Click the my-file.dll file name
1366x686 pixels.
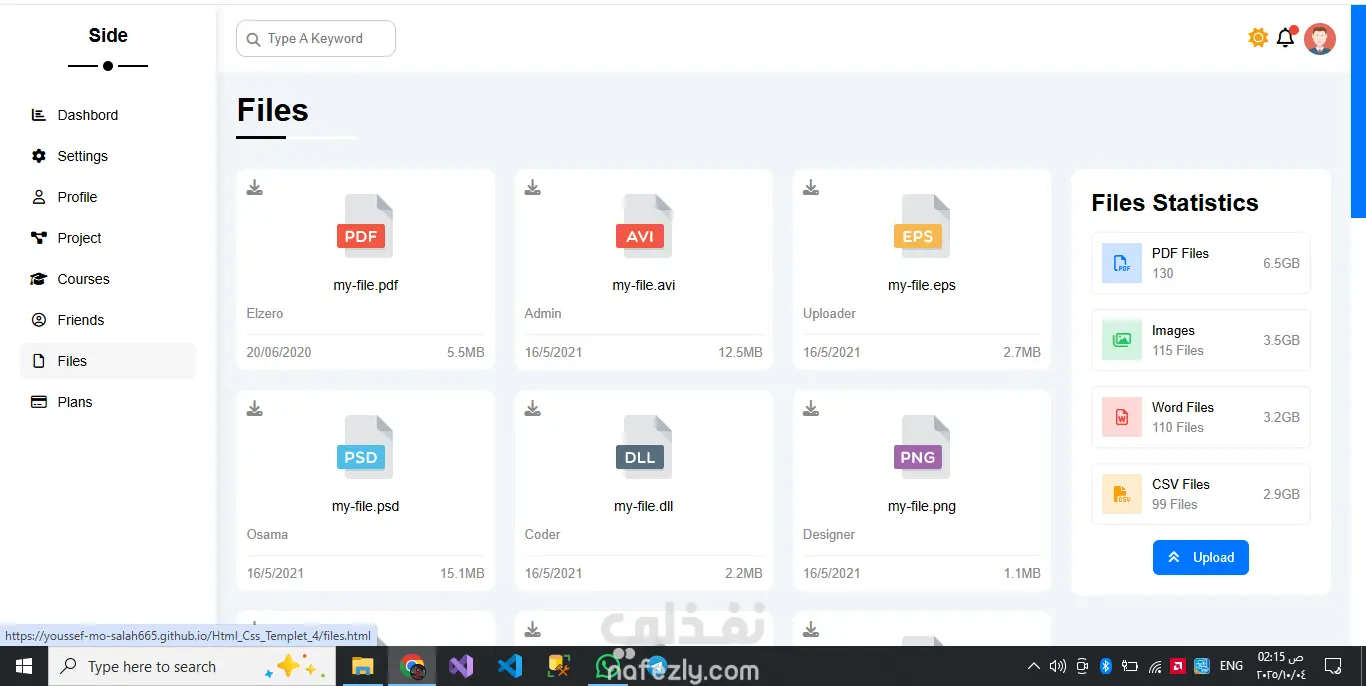click(x=644, y=506)
